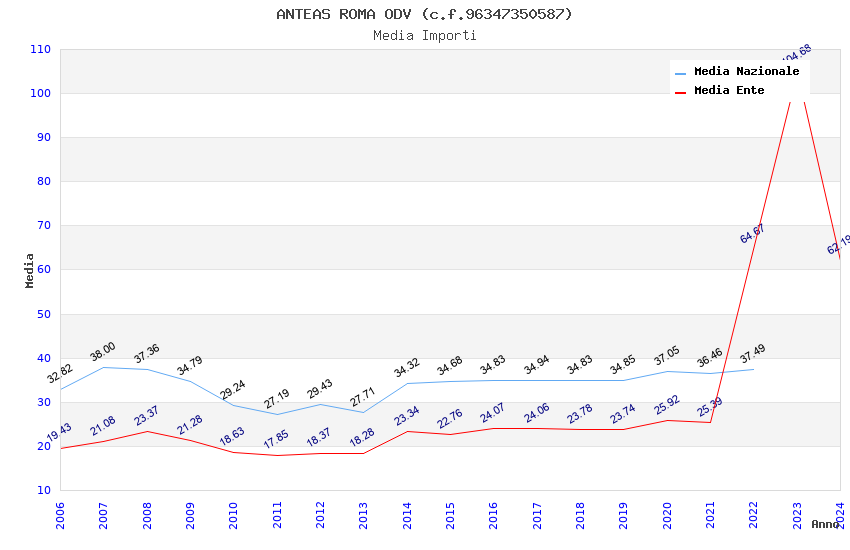Click the 2014 year label
850x550 pixels.
click(407, 515)
